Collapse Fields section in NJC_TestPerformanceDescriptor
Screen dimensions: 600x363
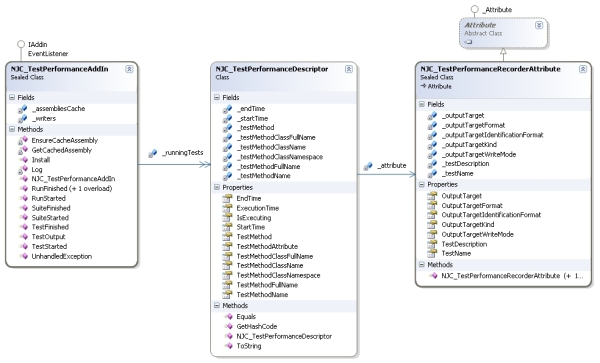click(217, 98)
